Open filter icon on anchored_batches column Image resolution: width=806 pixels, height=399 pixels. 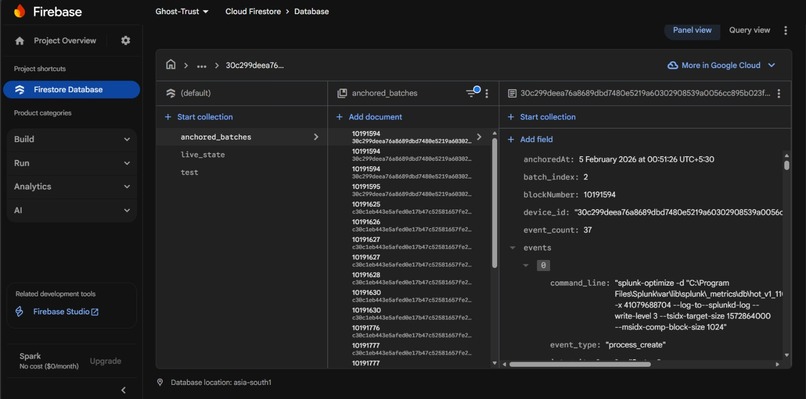[x=472, y=93]
